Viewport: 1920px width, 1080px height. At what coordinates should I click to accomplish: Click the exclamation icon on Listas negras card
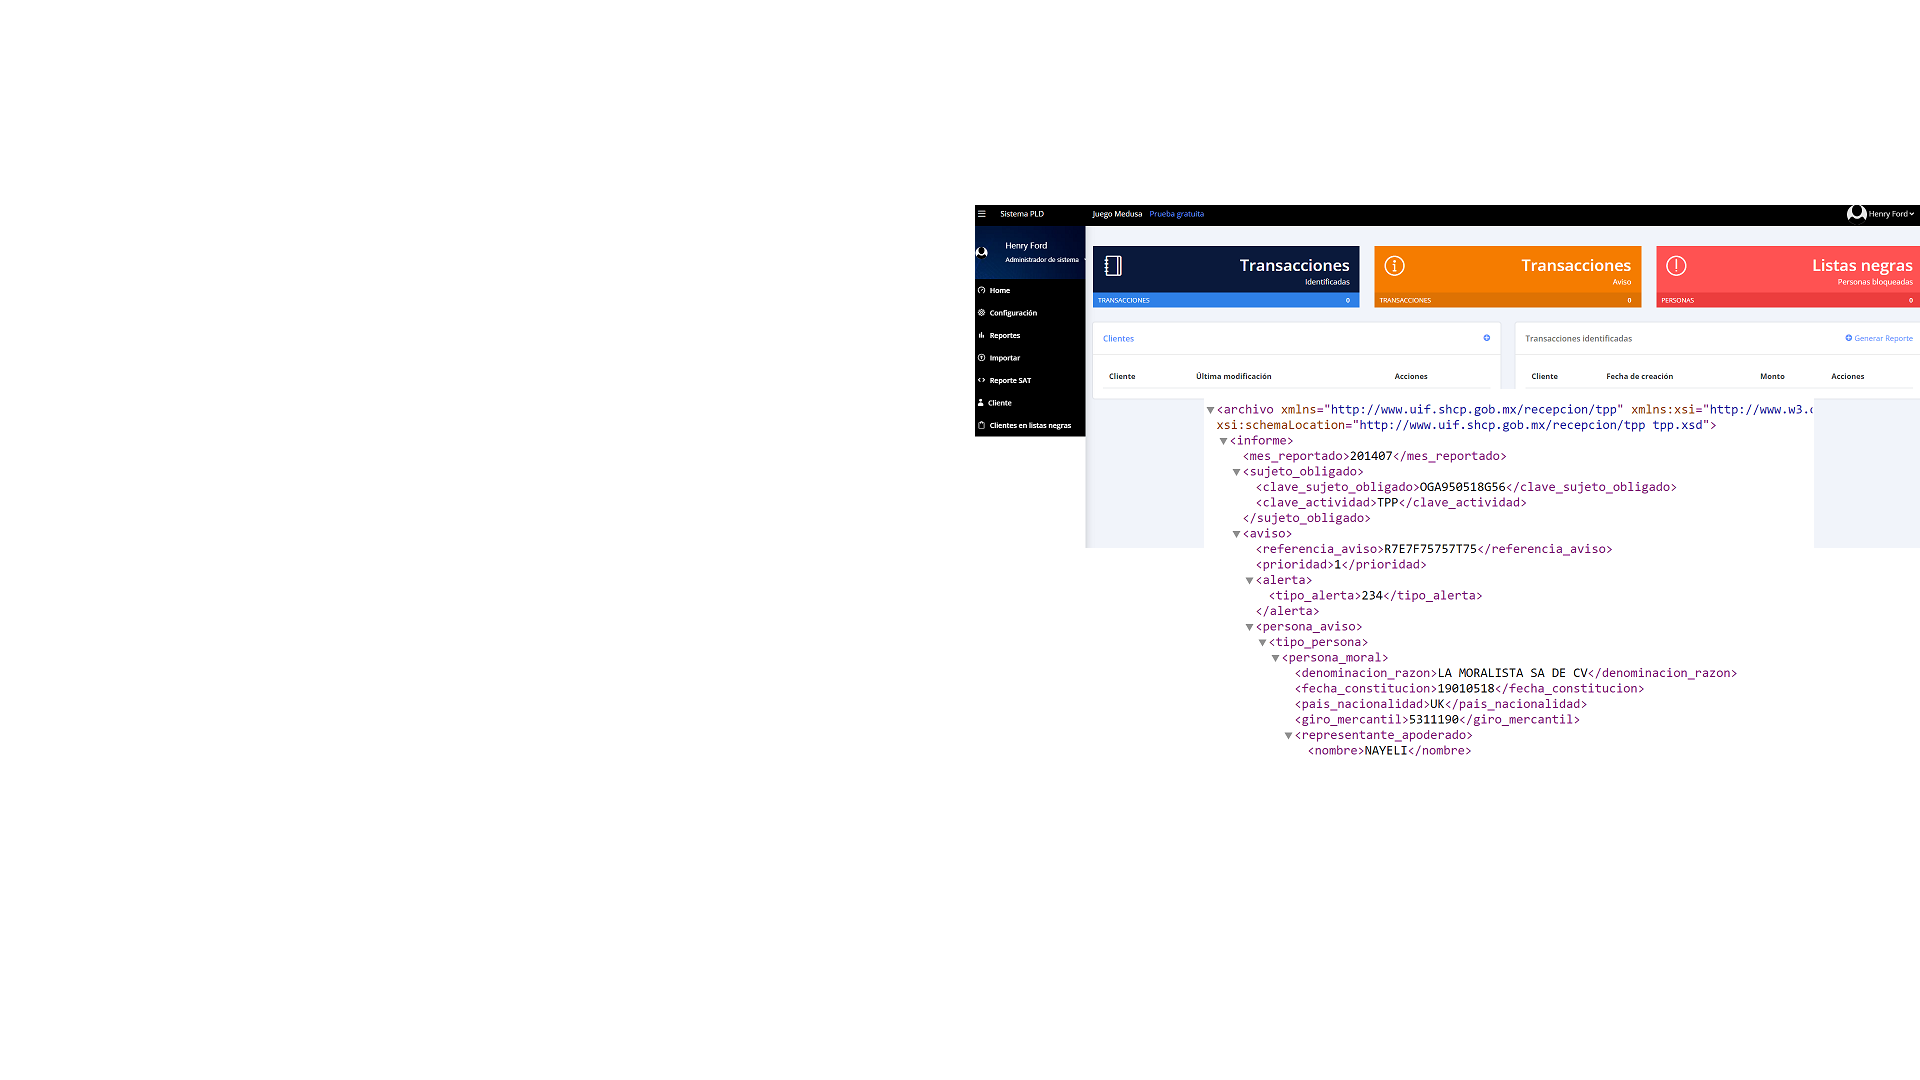tap(1676, 266)
